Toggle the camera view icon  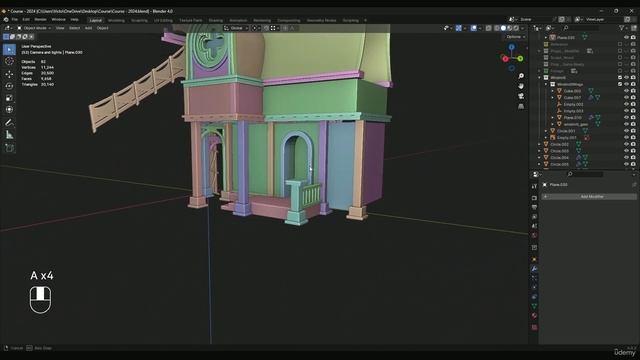point(521,96)
